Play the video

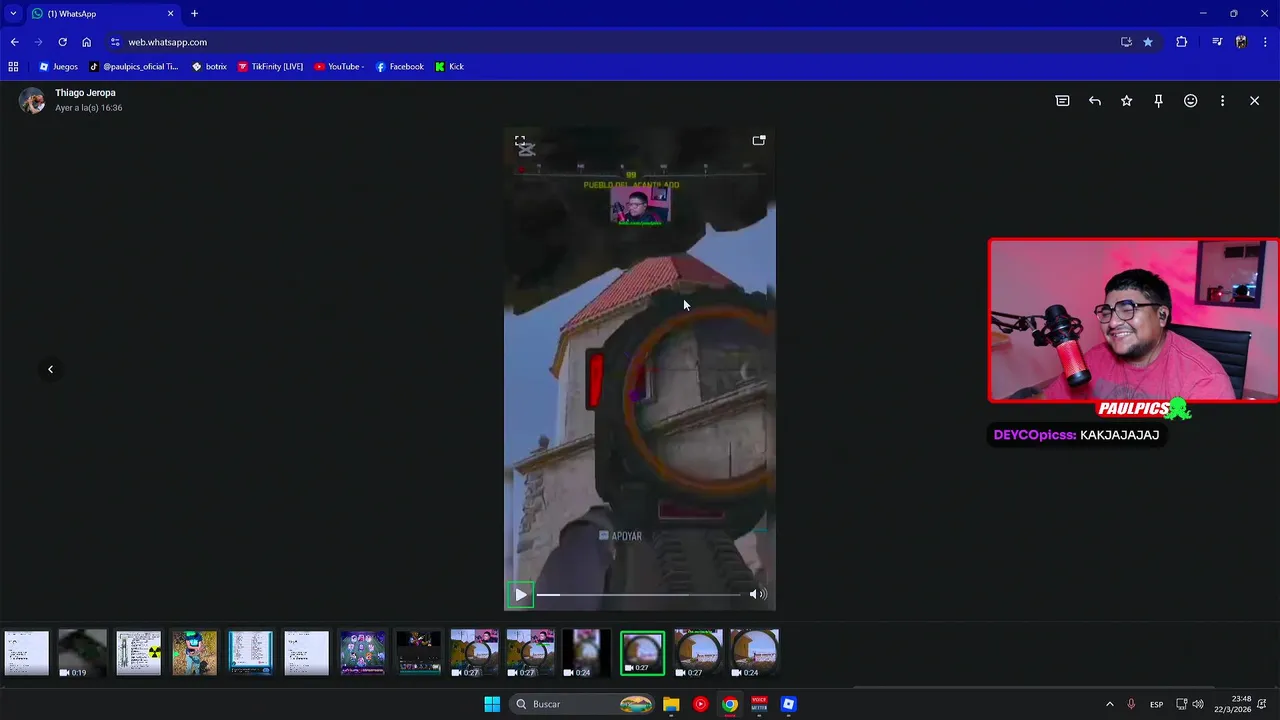(520, 594)
